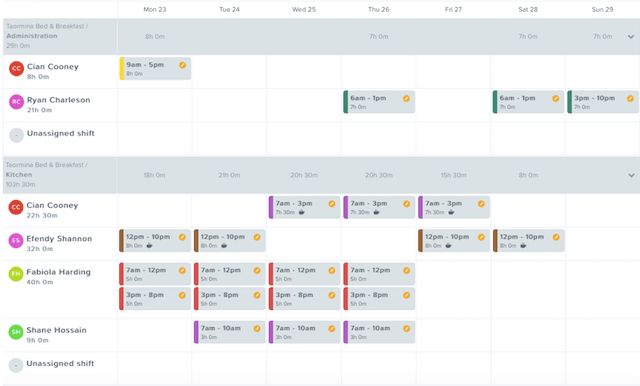Click the break cup icon on Cian Cooney's Wednesday 7am - 3pm shift
Screen dimensions: 640x386
coord(301,212)
